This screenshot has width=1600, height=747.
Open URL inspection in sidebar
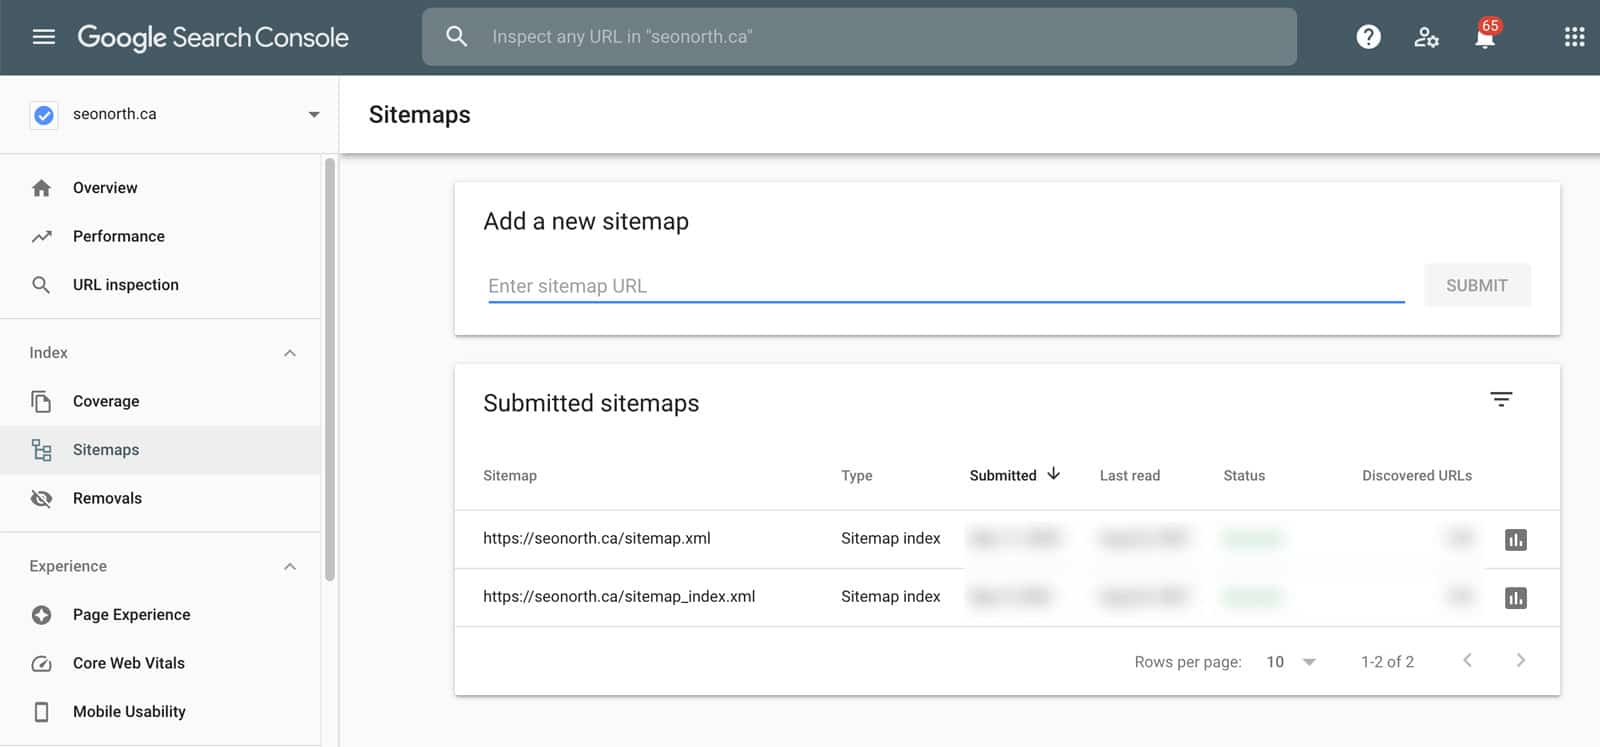click(160, 285)
